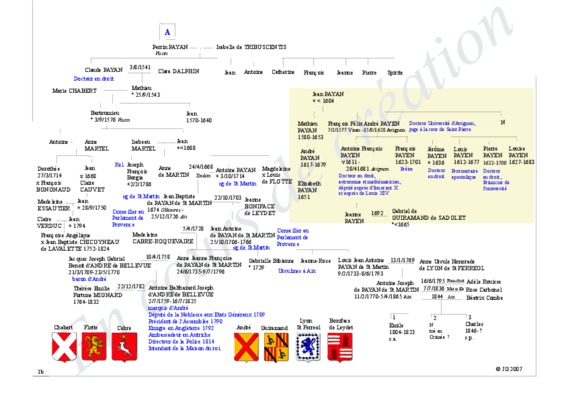Click the blue 'marquis d'André' title text
The width and height of the screenshot is (566, 400).
click(168, 308)
